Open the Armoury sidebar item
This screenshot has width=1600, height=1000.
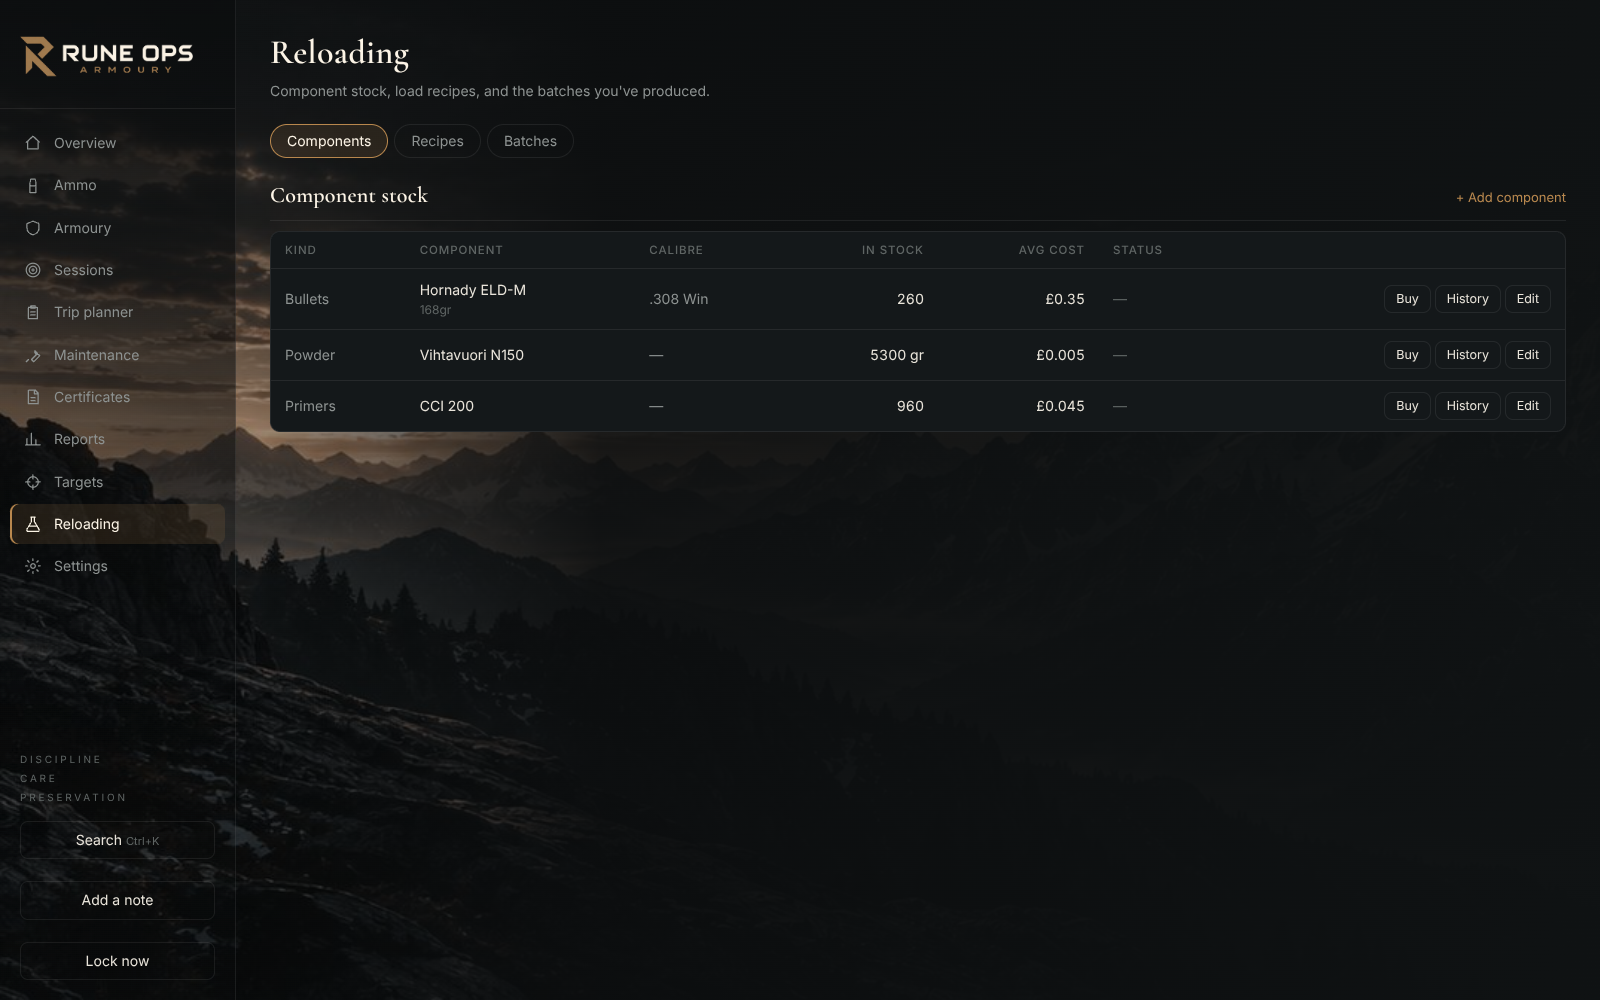point(117,228)
